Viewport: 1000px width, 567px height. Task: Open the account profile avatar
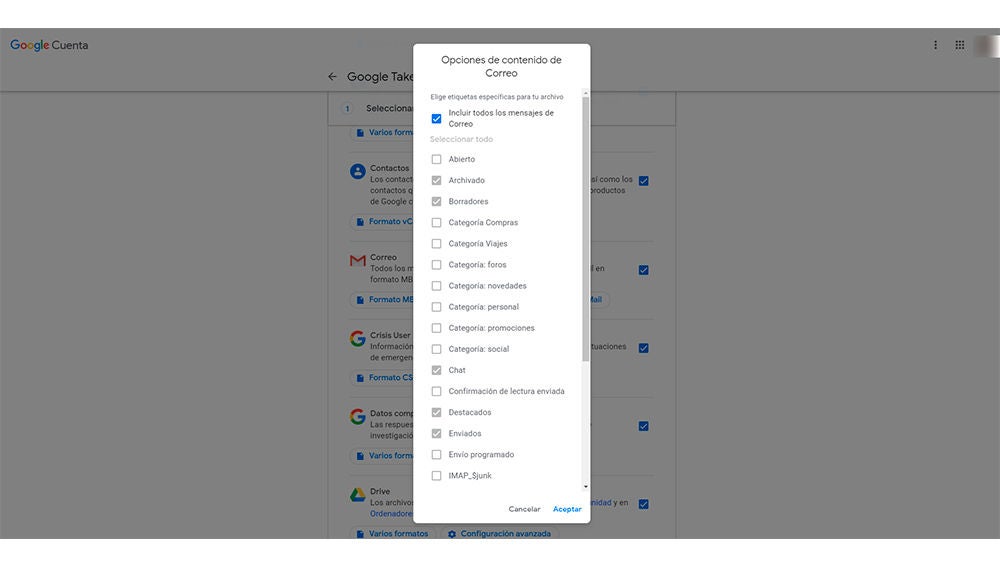pos(989,46)
